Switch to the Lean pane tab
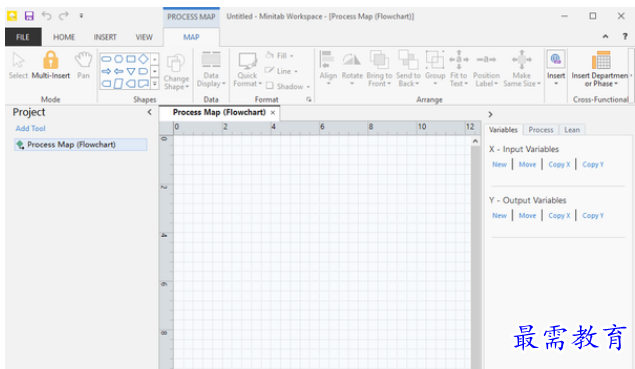Screen dimensions: 635x369 pos(572,130)
